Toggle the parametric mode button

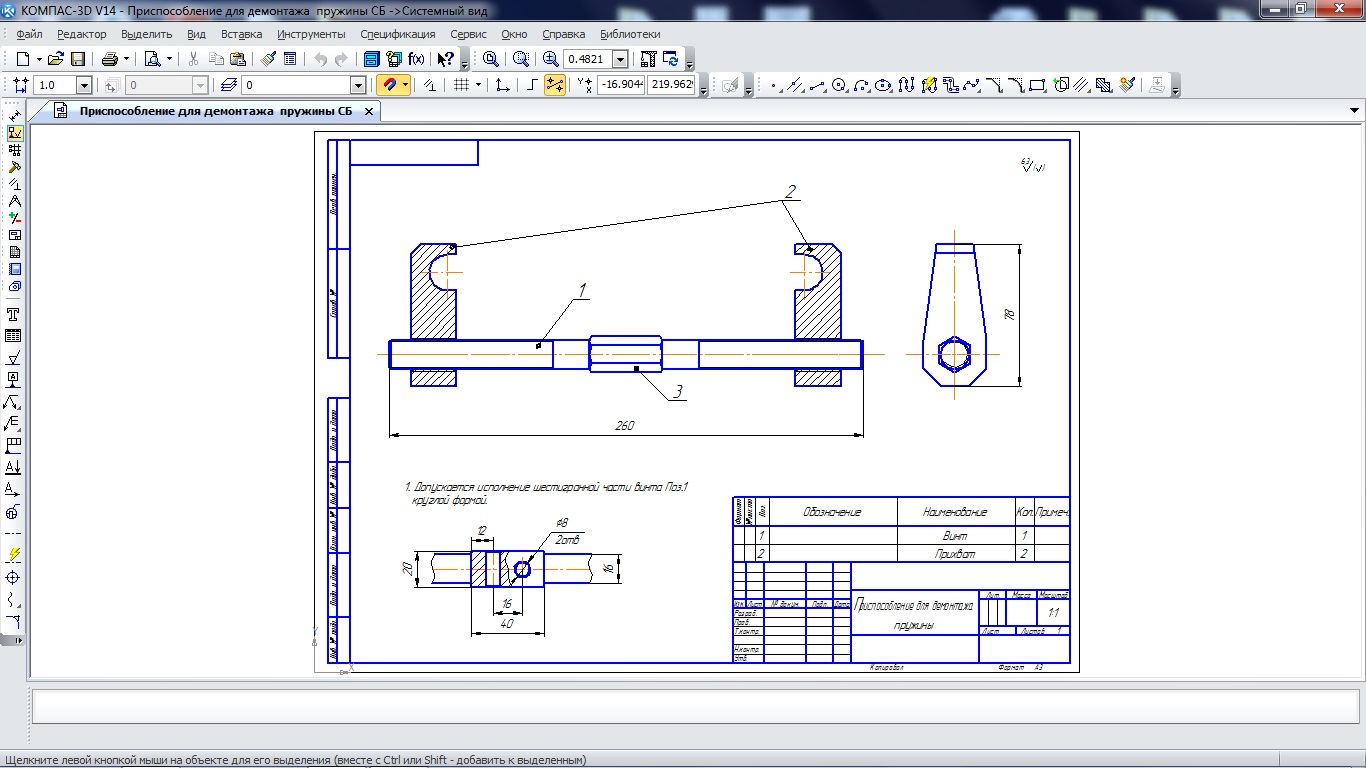tap(430, 86)
